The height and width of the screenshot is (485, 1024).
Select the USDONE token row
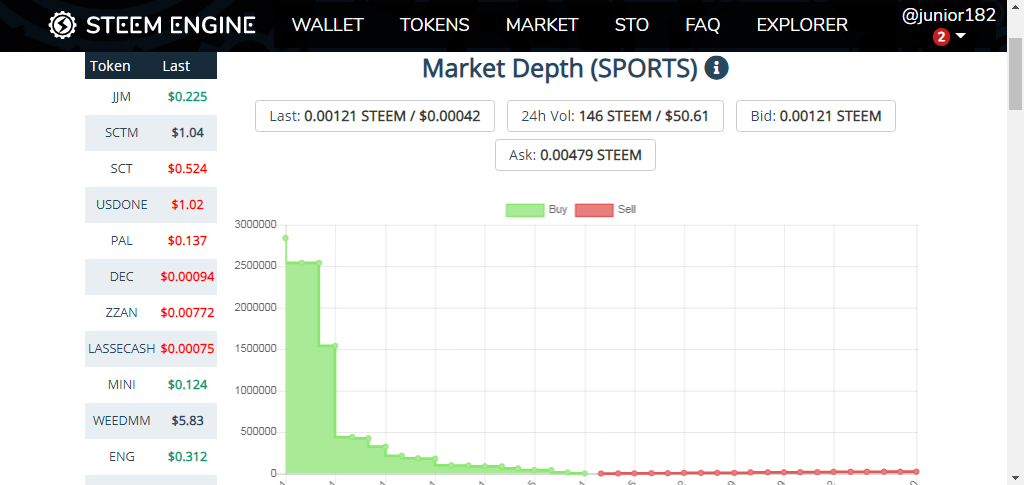click(151, 205)
